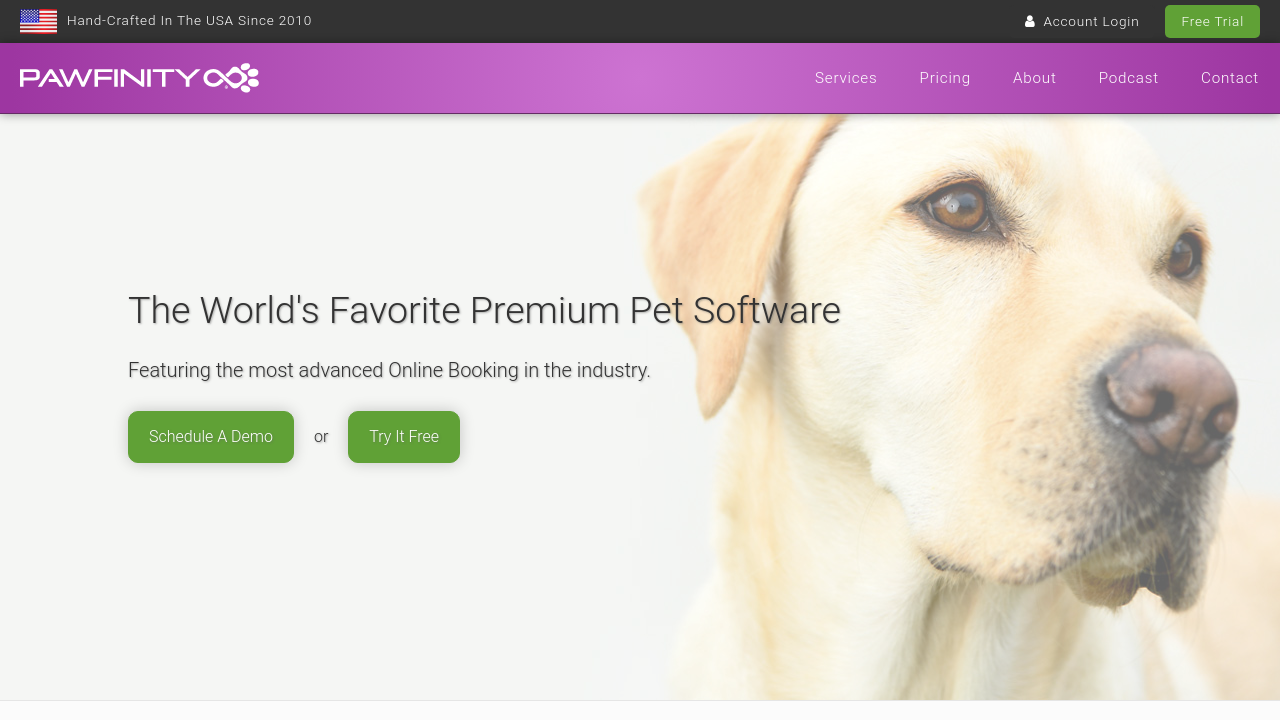Open the Account Login link

pyautogui.click(x=1091, y=21)
